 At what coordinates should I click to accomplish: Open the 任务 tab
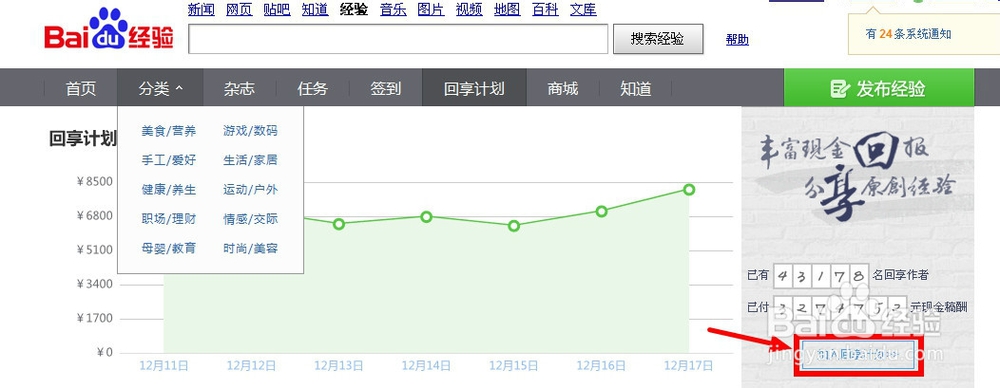[x=312, y=88]
